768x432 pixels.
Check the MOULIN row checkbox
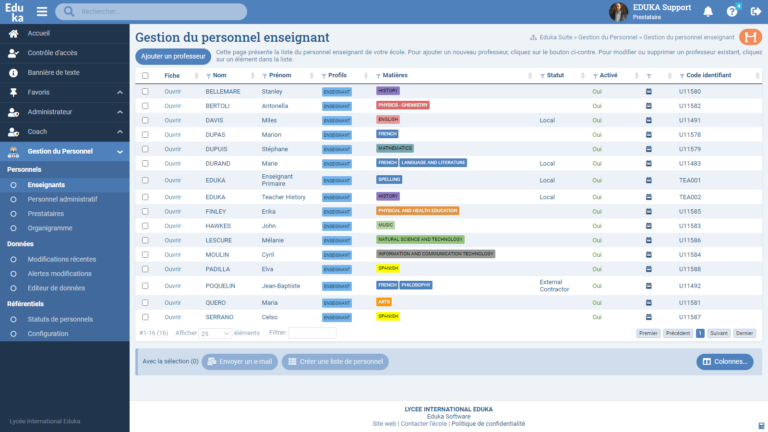145,255
